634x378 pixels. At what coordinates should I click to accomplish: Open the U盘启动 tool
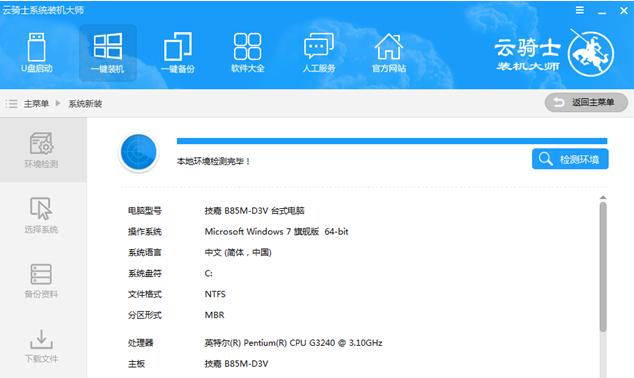click(x=37, y=53)
